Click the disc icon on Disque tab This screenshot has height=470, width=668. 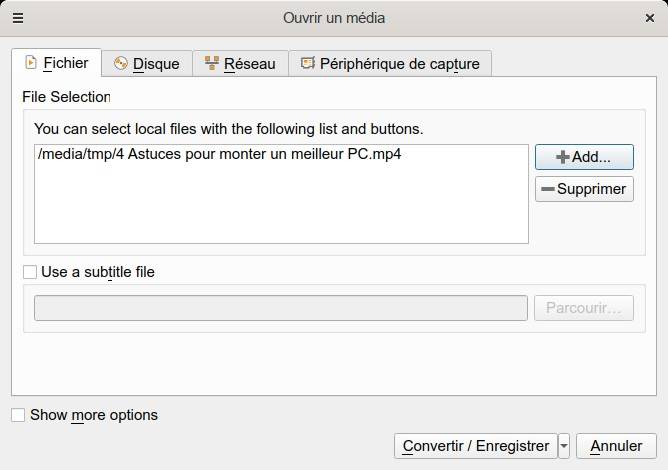pyautogui.click(x=121, y=64)
